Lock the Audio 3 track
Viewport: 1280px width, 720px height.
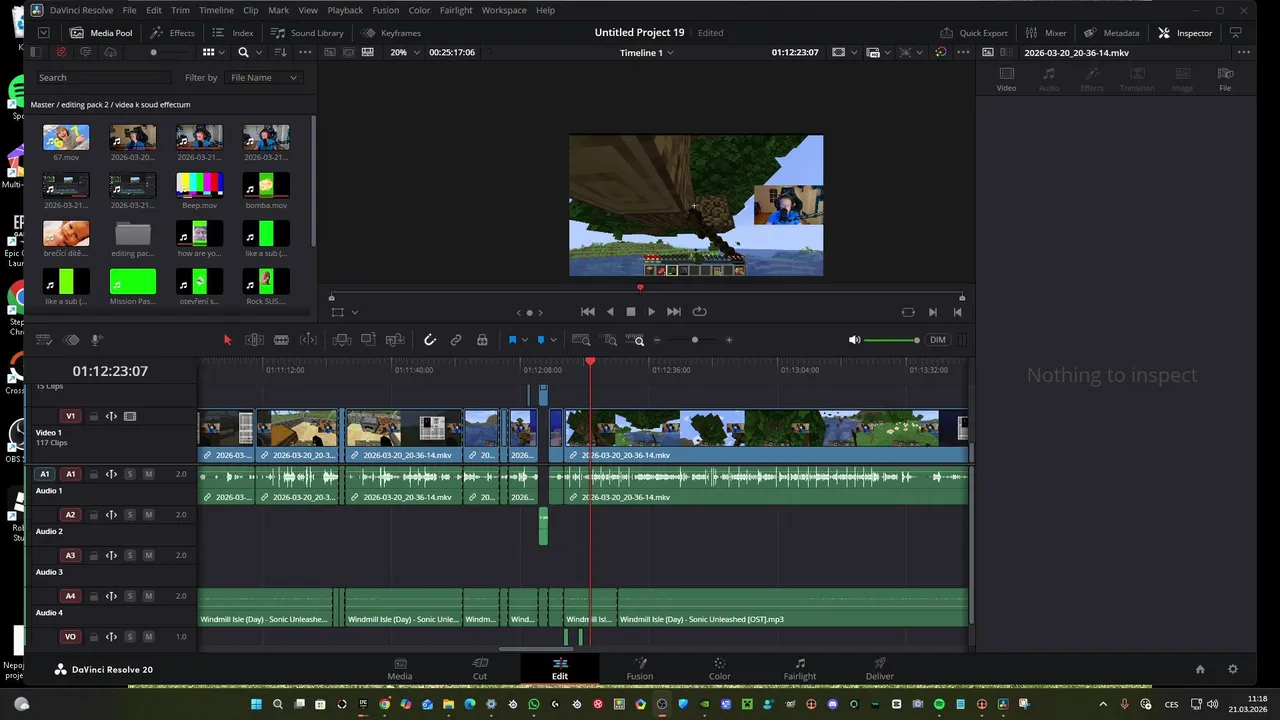click(x=93, y=555)
